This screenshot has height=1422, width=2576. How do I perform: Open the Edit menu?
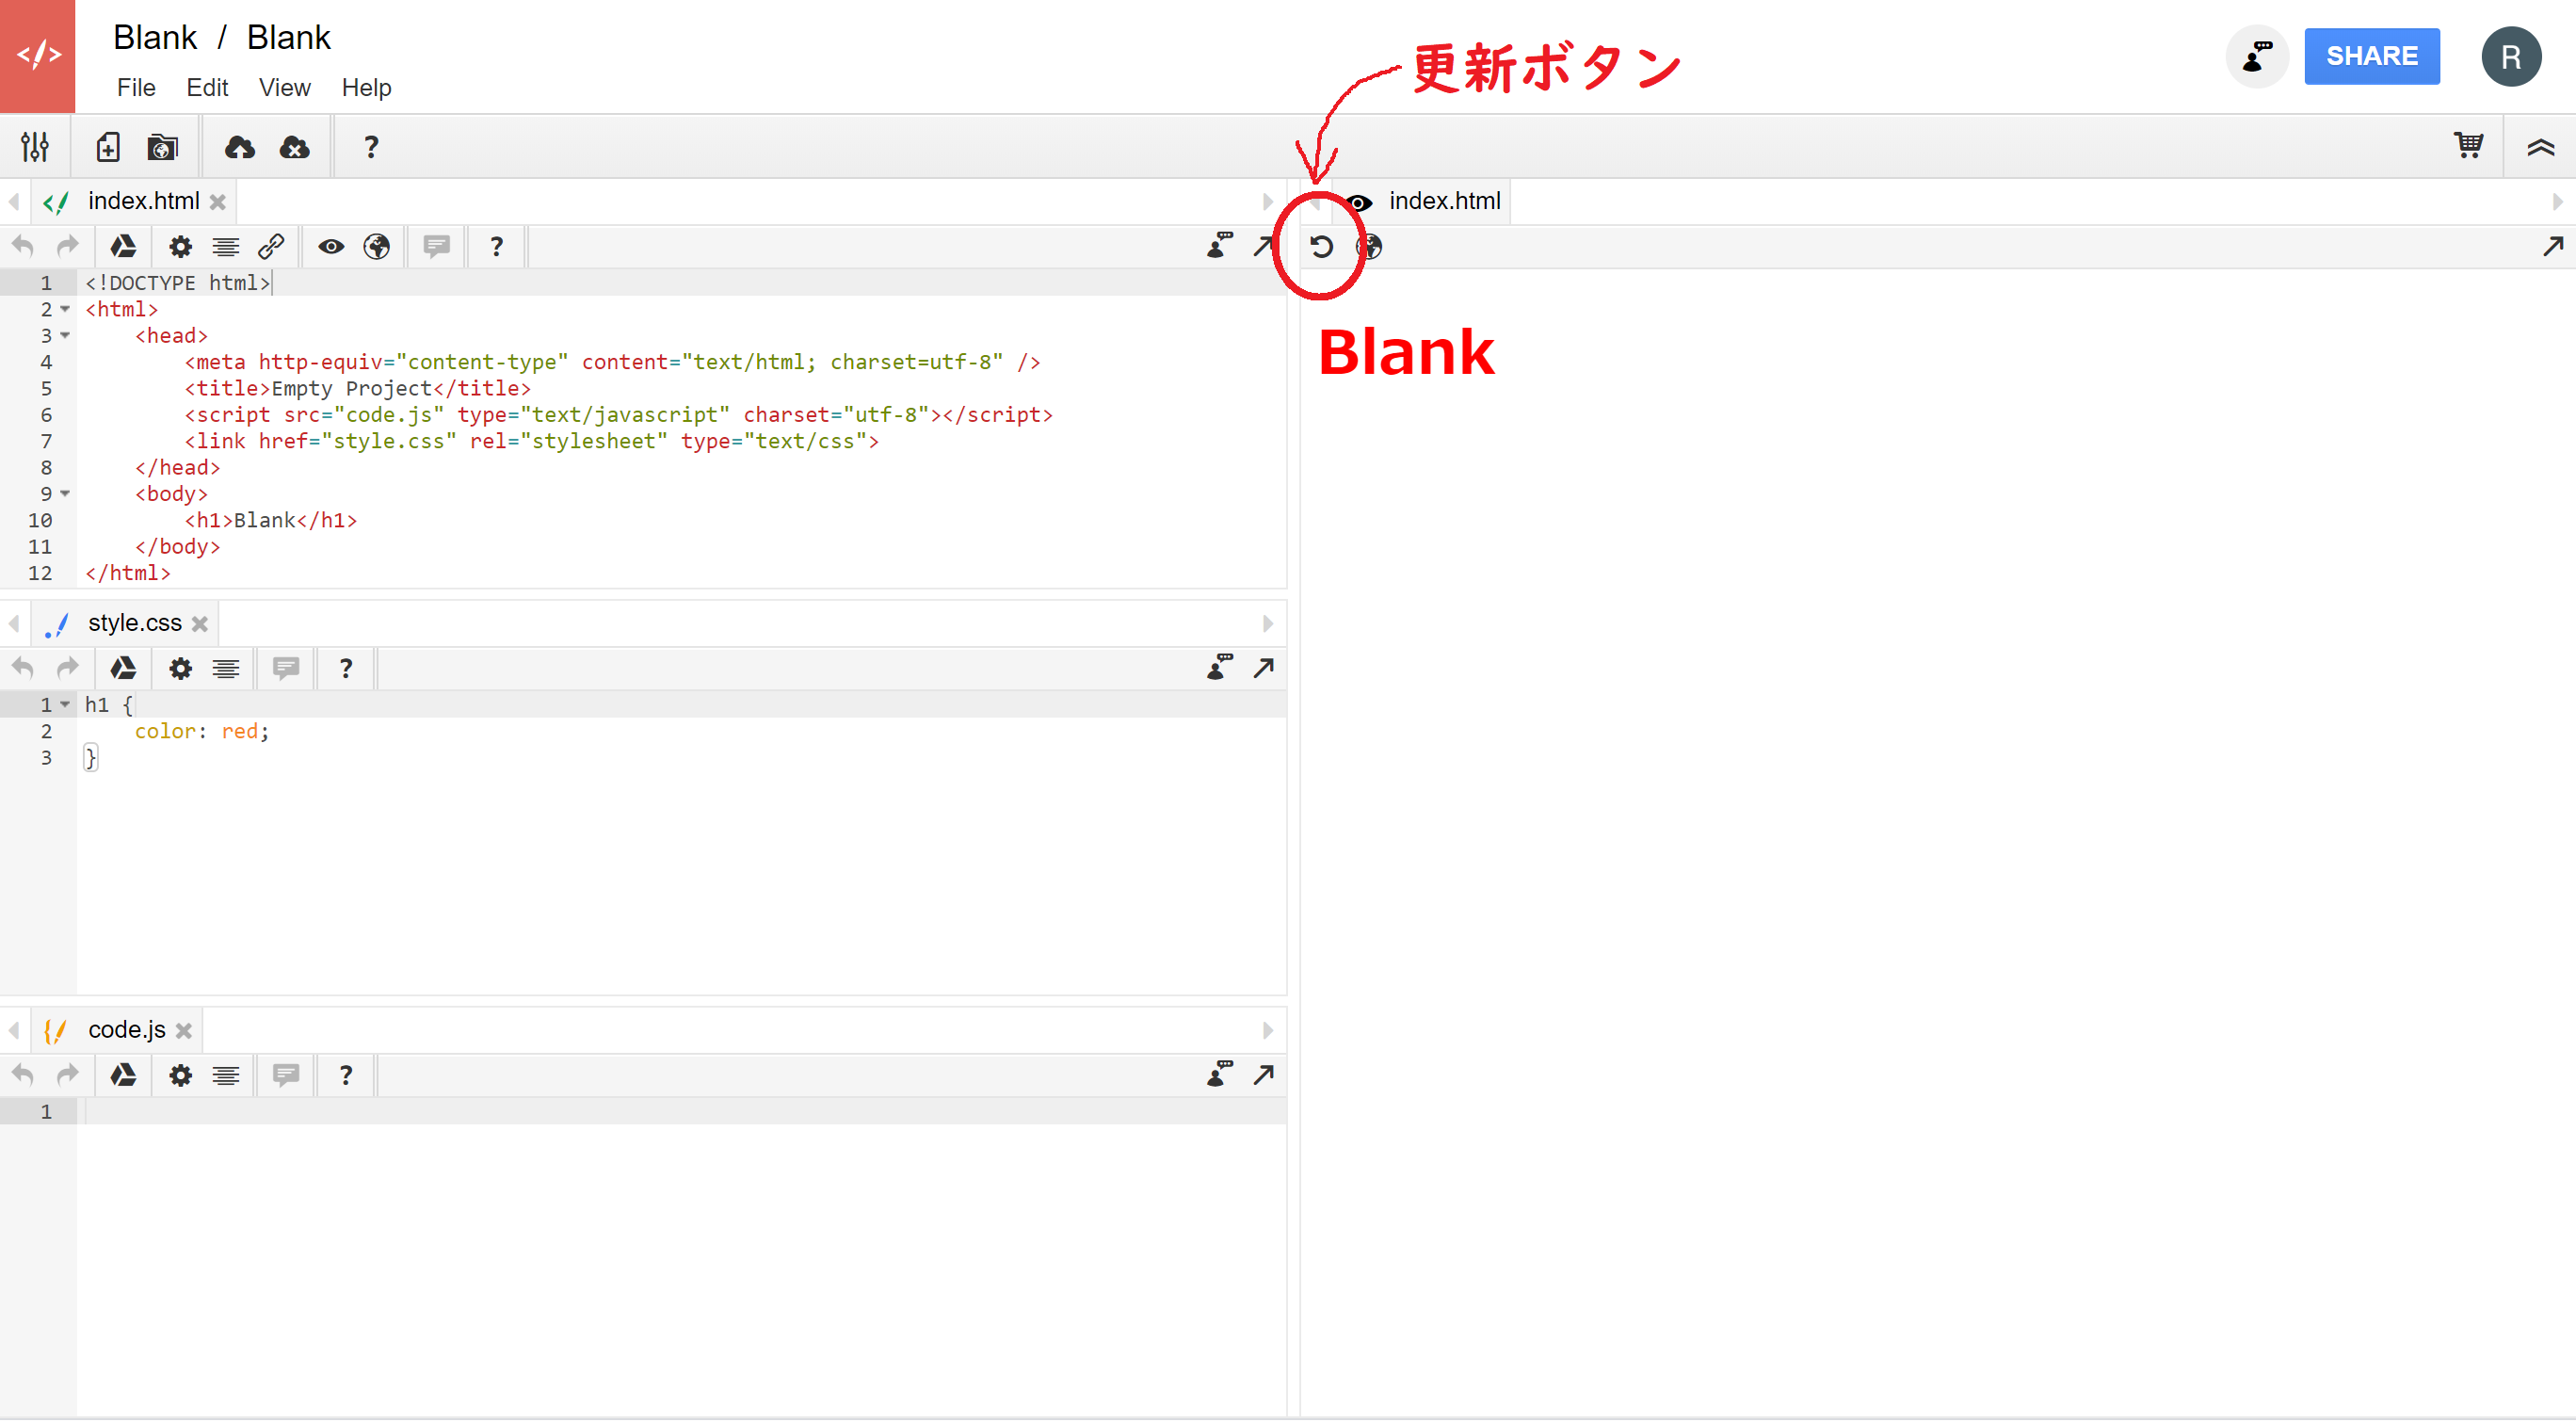click(x=207, y=88)
